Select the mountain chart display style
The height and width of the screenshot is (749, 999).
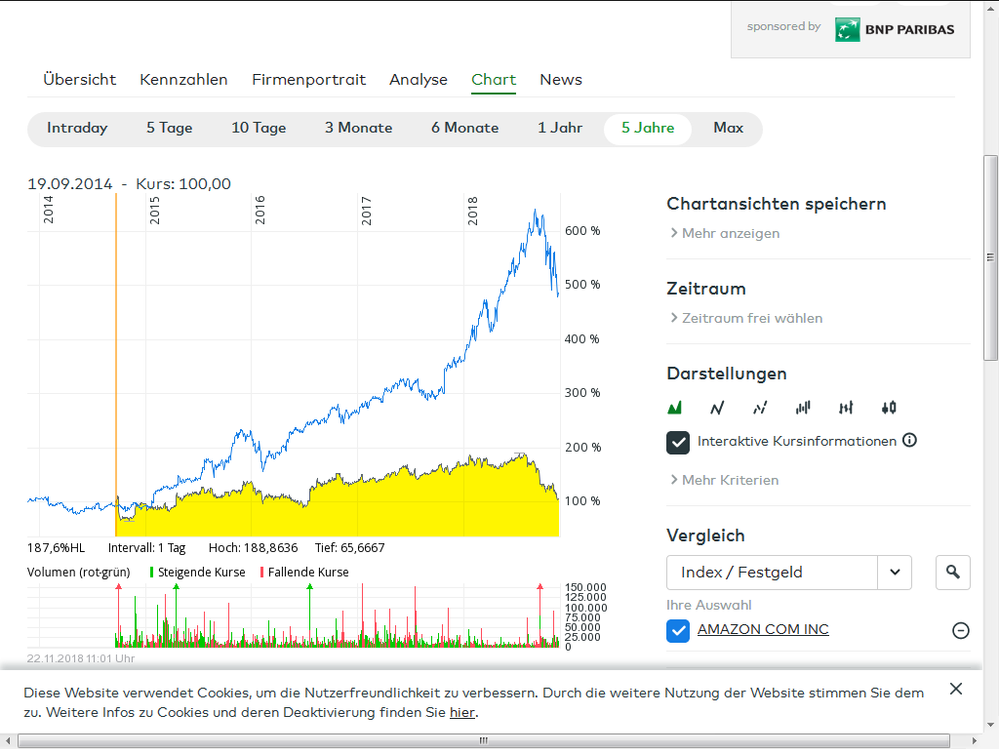tap(674, 407)
